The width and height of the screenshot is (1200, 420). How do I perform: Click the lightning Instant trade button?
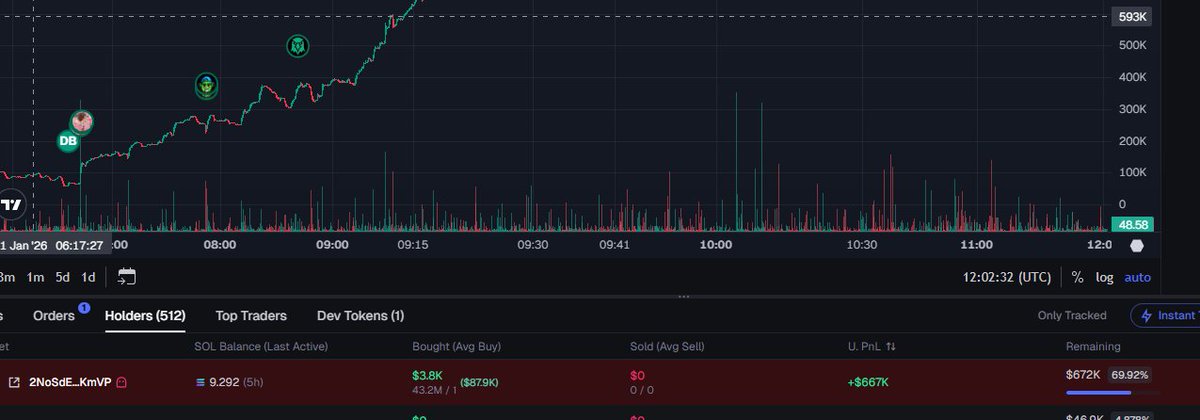coord(1166,315)
